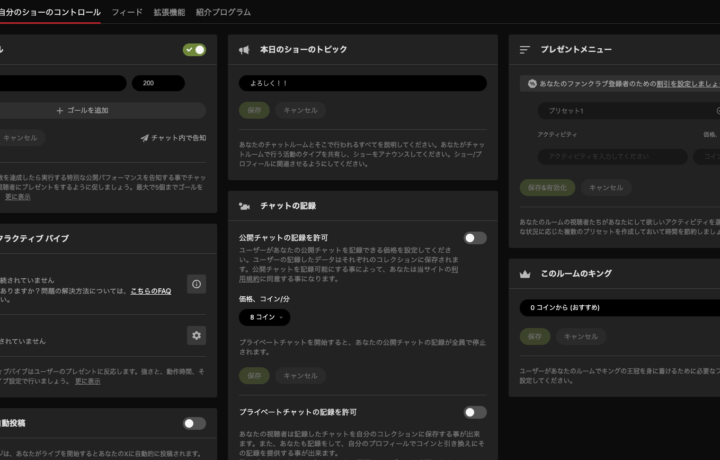Screen dimensions: 720x460
Task: Enable 公開チャットの記録を許可 toggle
Action: 475,238
